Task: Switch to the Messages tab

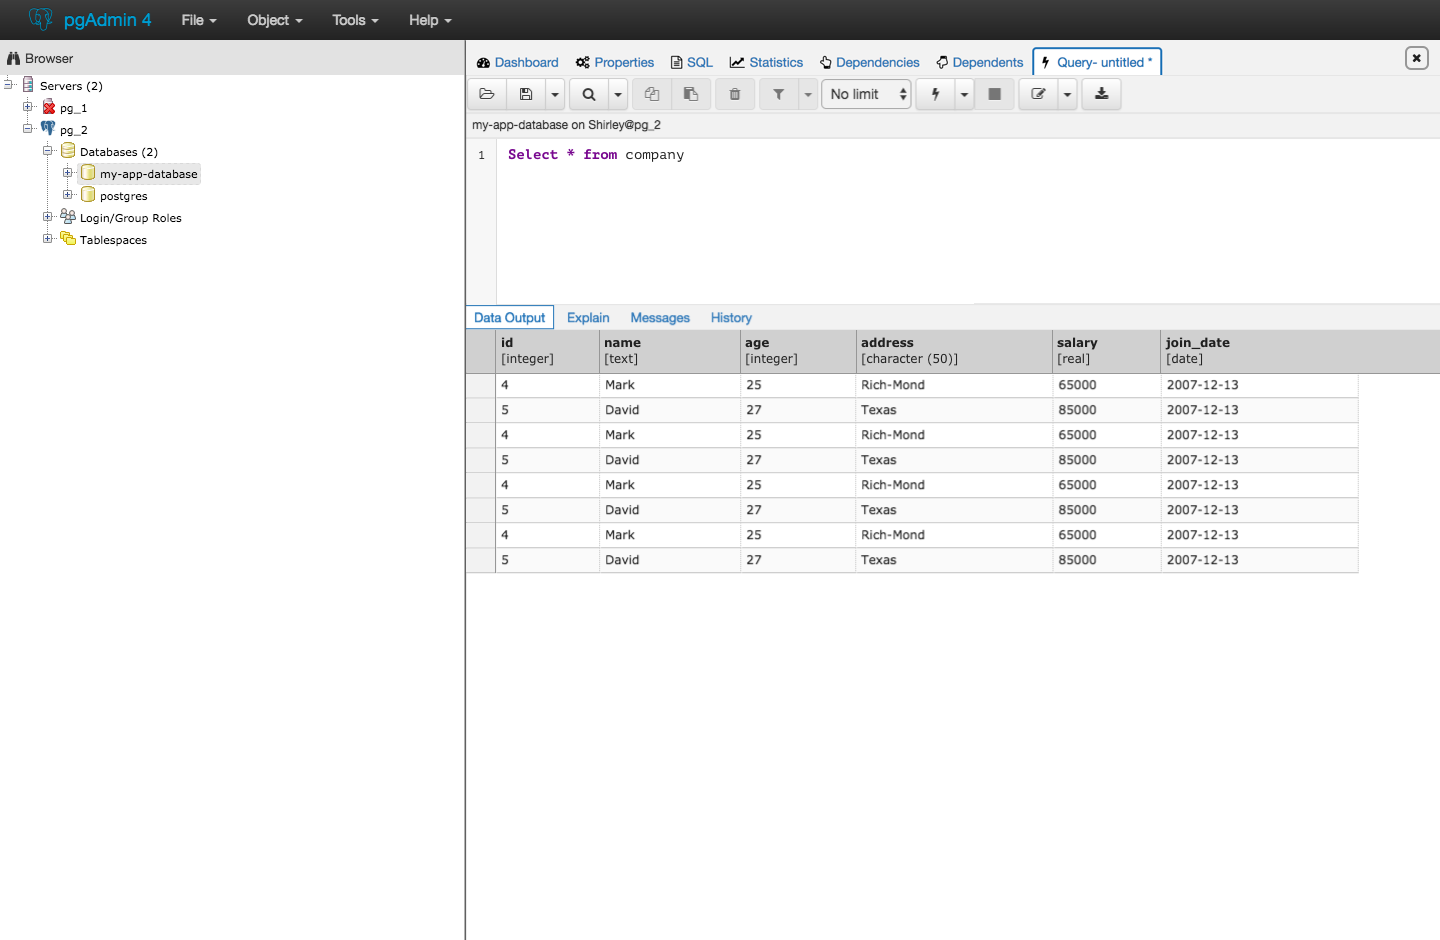Action: 660,318
